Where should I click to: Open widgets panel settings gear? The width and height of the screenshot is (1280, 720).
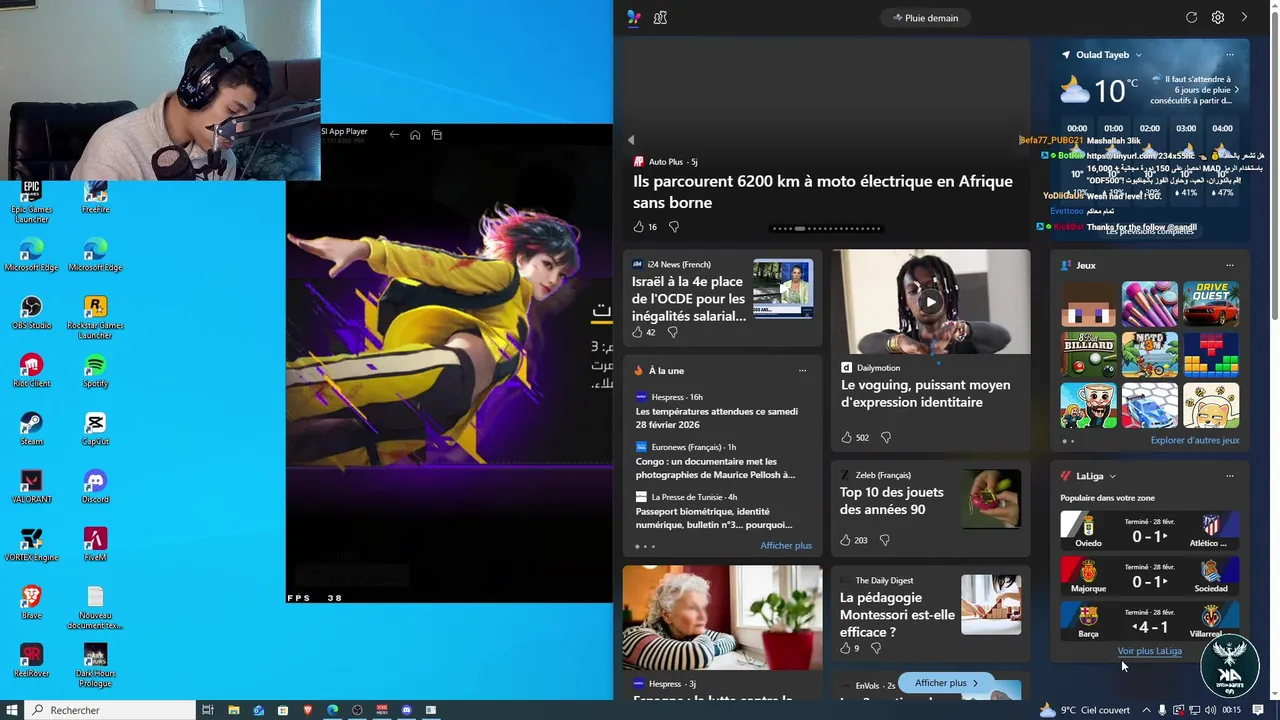pos(1218,17)
